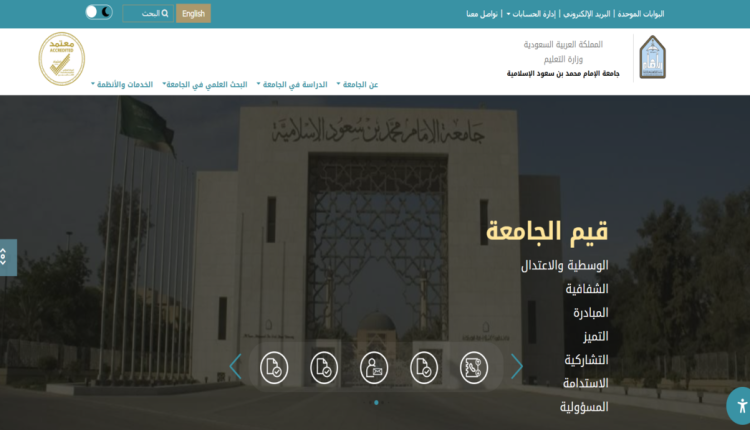Click the التميز value text

point(596,337)
